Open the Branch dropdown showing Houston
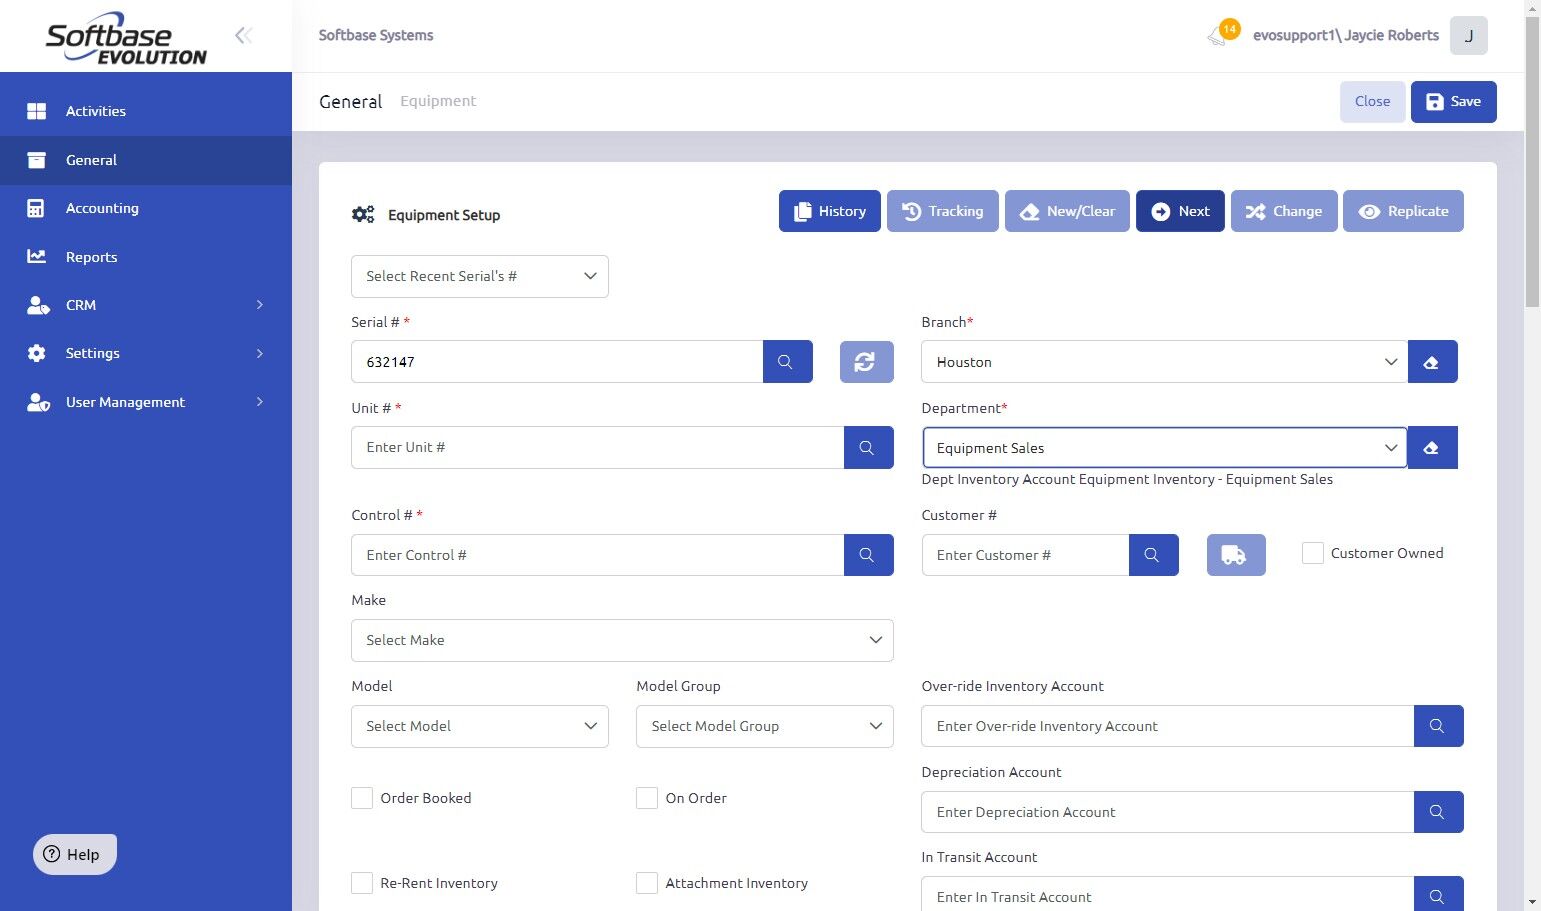Viewport: 1541px width, 911px height. tap(1164, 362)
